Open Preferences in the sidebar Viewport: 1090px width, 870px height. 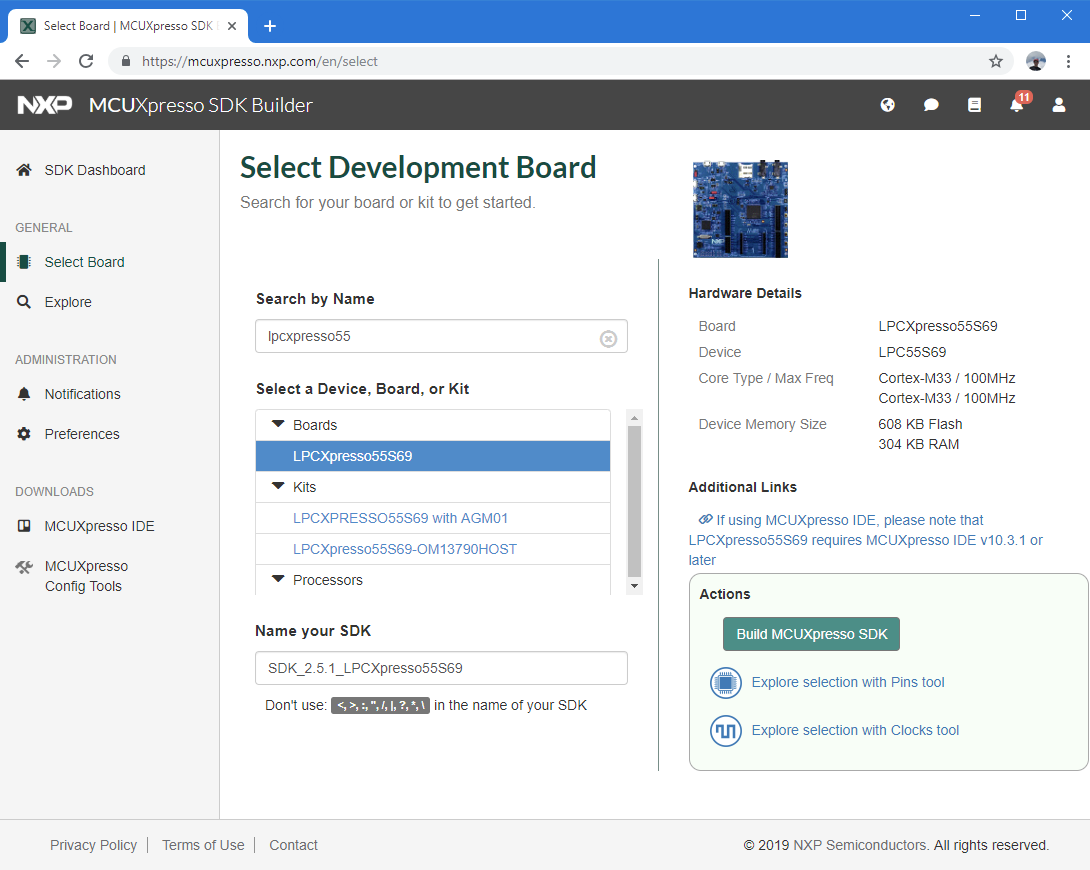click(x=81, y=434)
